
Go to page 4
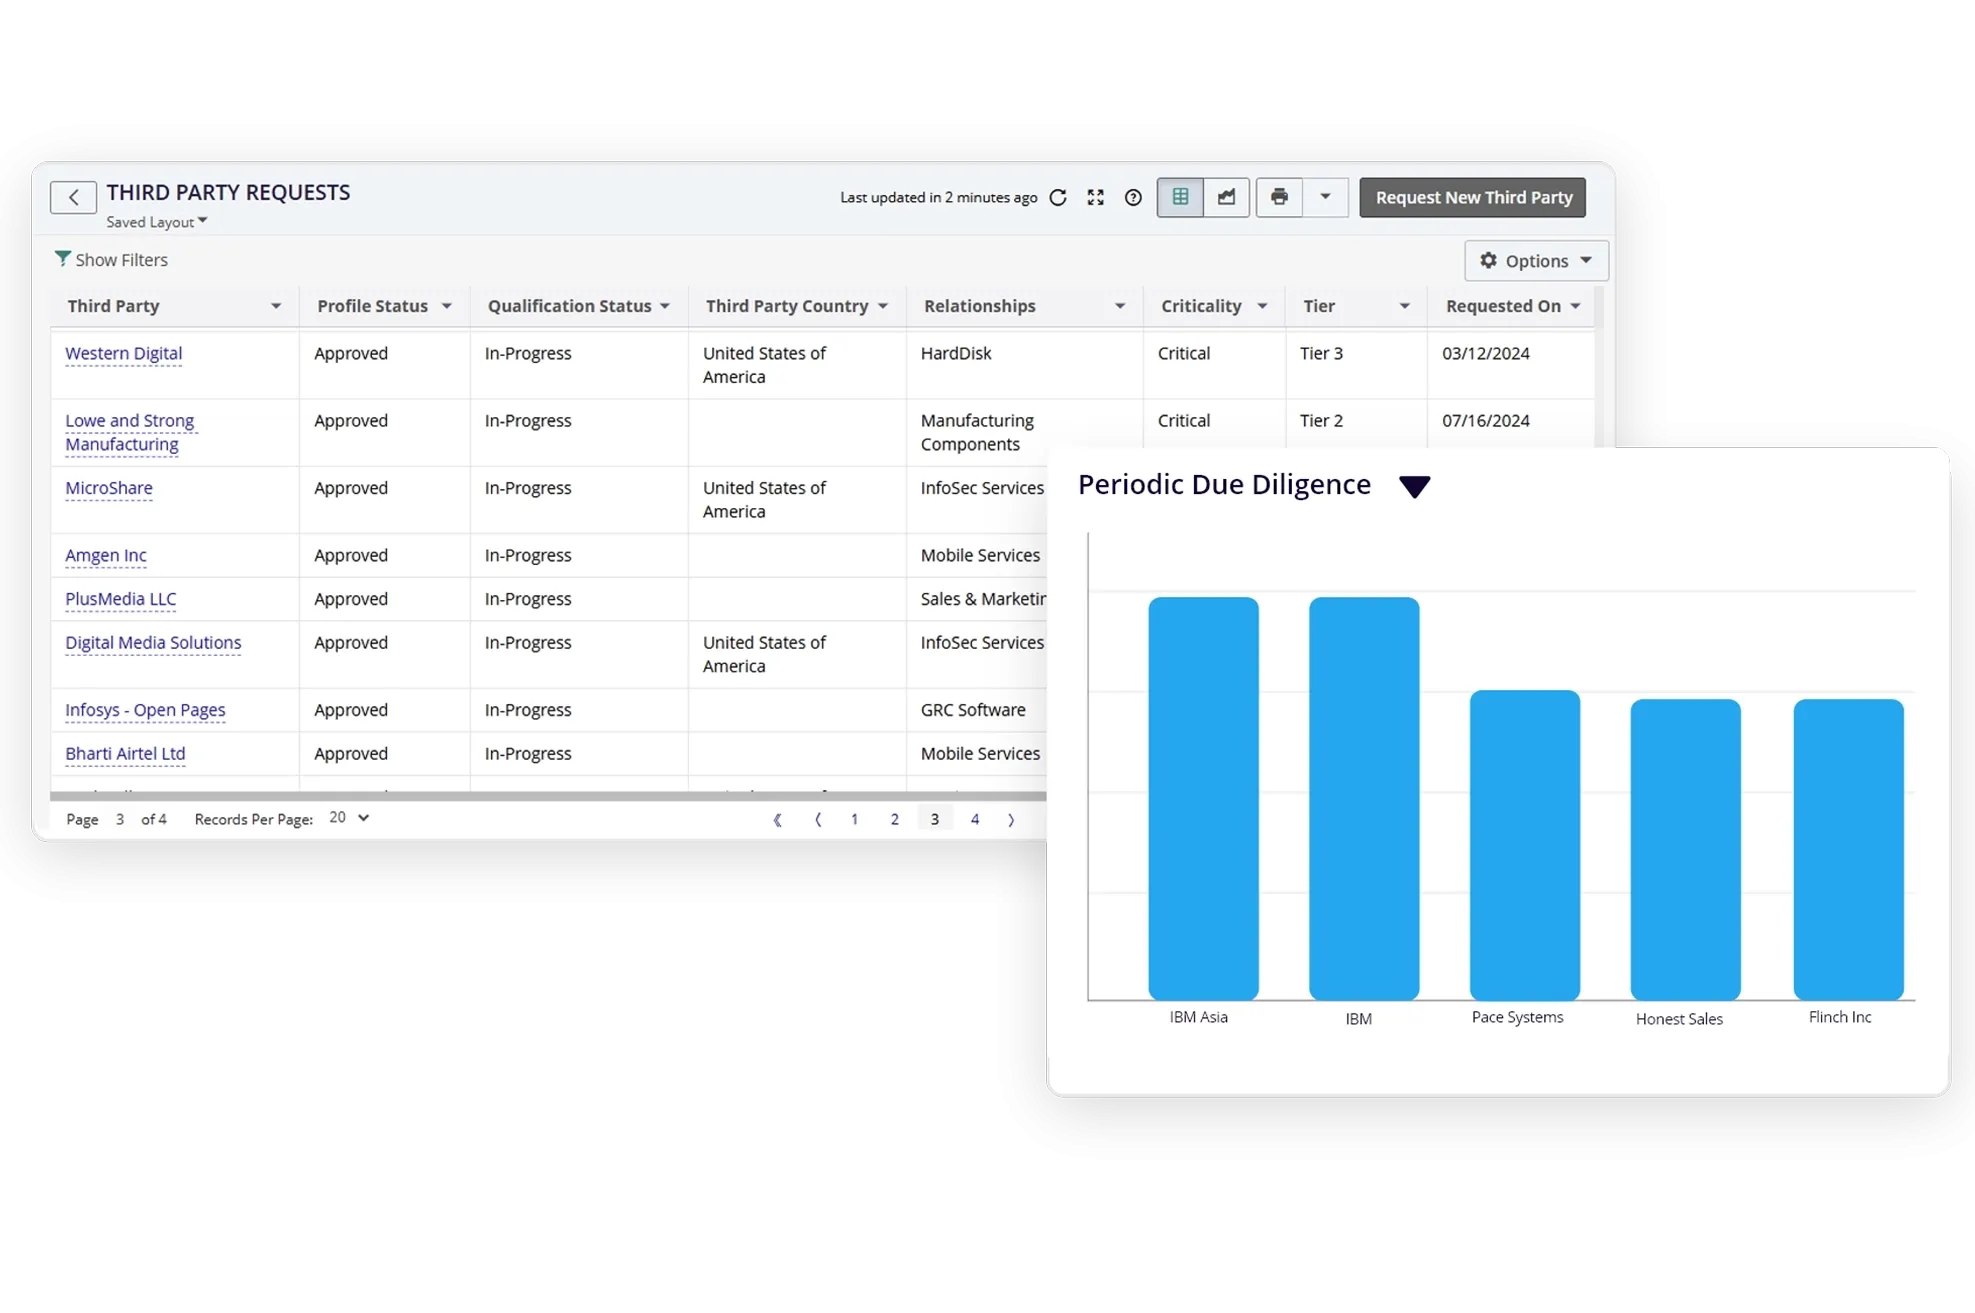pos(974,819)
